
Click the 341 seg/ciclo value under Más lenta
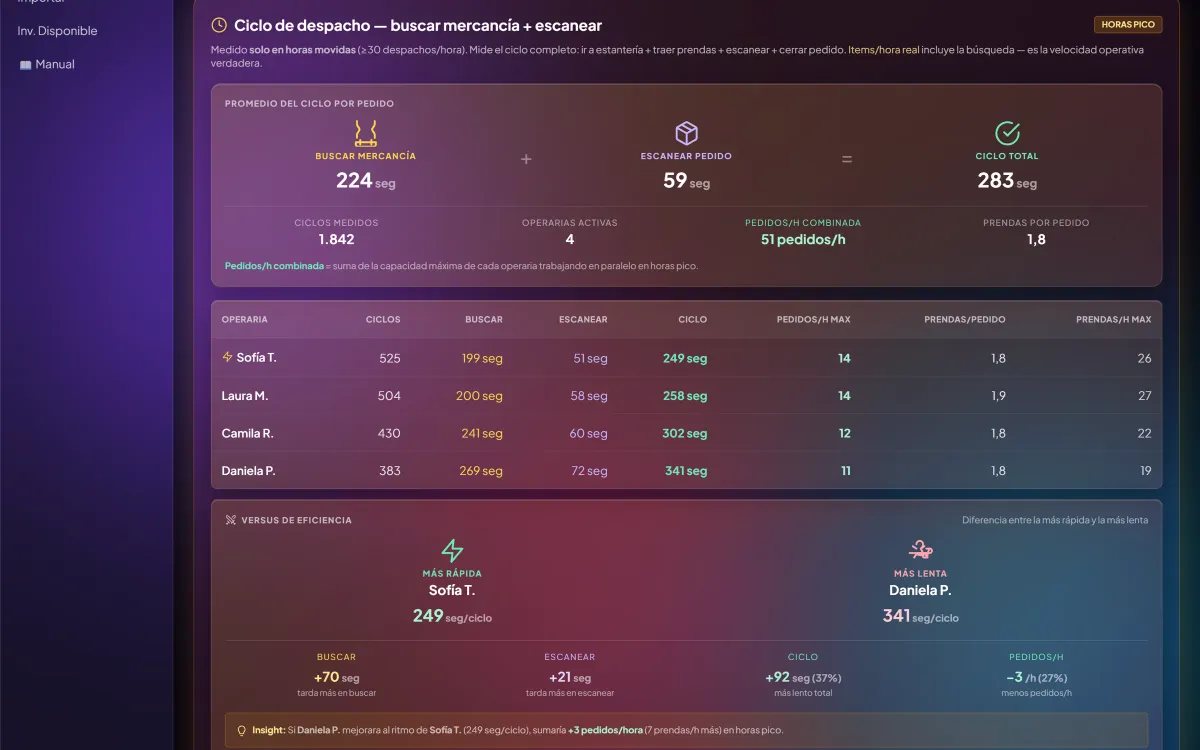point(921,616)
